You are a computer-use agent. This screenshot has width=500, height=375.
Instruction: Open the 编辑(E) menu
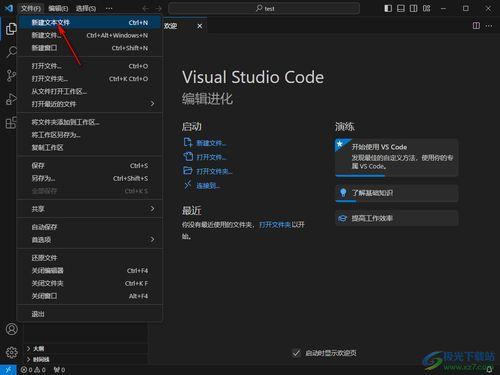pos(58,8)
